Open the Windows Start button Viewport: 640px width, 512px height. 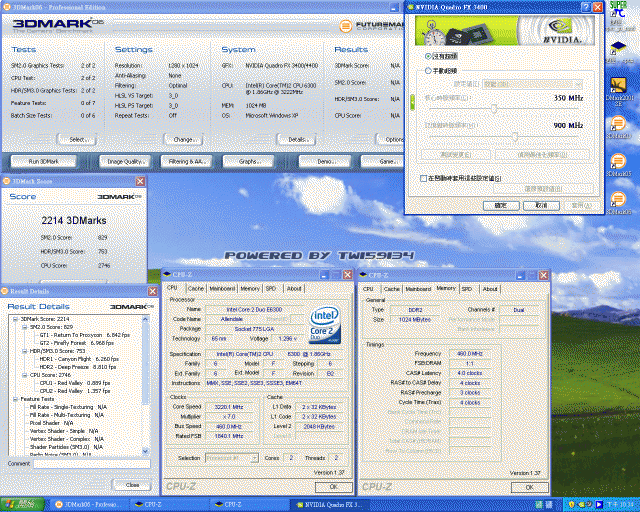22,505
